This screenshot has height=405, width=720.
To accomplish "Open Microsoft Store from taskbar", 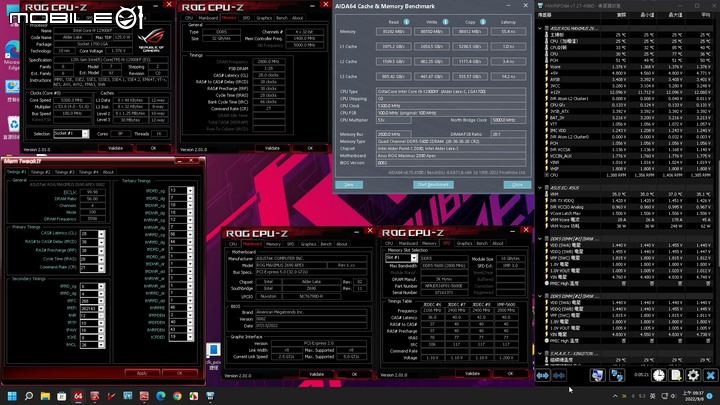I will coord(62,396).
